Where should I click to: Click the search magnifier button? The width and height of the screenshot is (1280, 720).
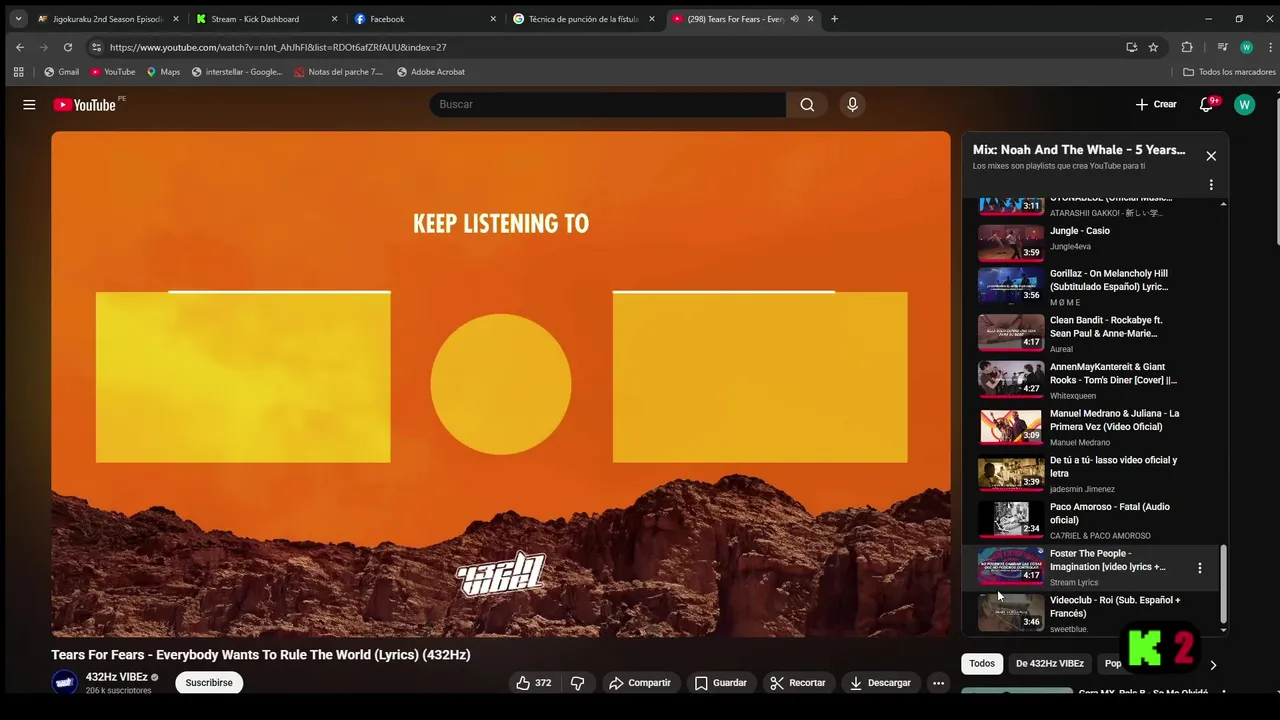(x=807, y=105)
